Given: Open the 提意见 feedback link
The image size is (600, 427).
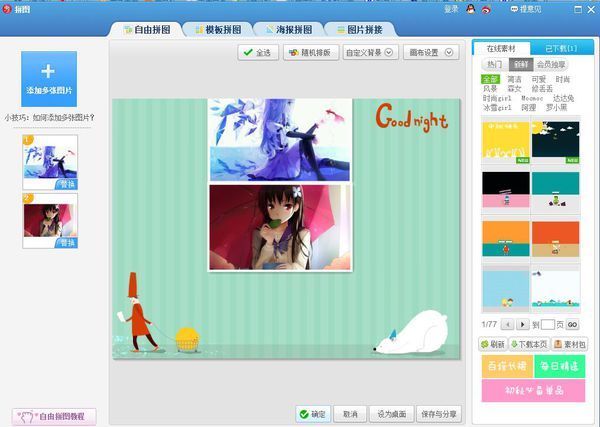Looking at the screenshot, I should coord(526,9).
